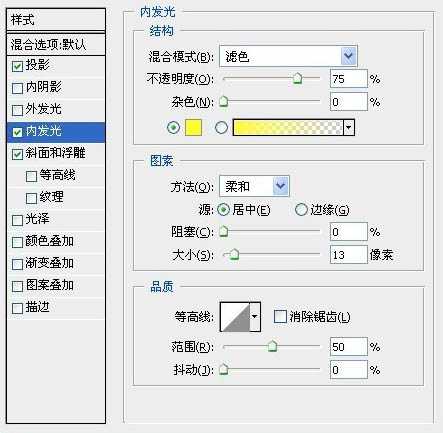443x433 pixels.
Task: Enable the 图案叠加 checkbox
Action: click(17, 286)
